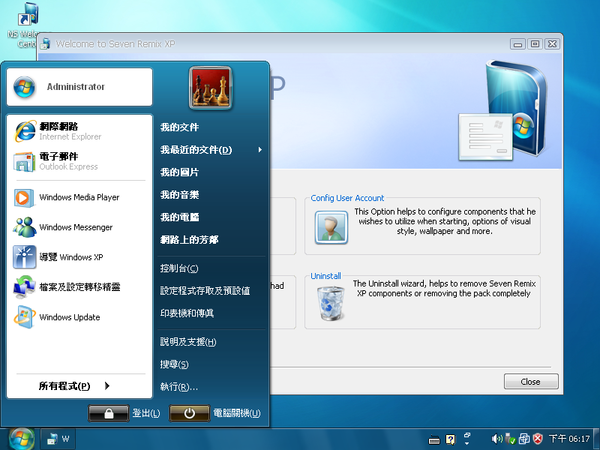
Task: Click the Seven Remix XP box artwork
Action: click(x=503, y=110)
